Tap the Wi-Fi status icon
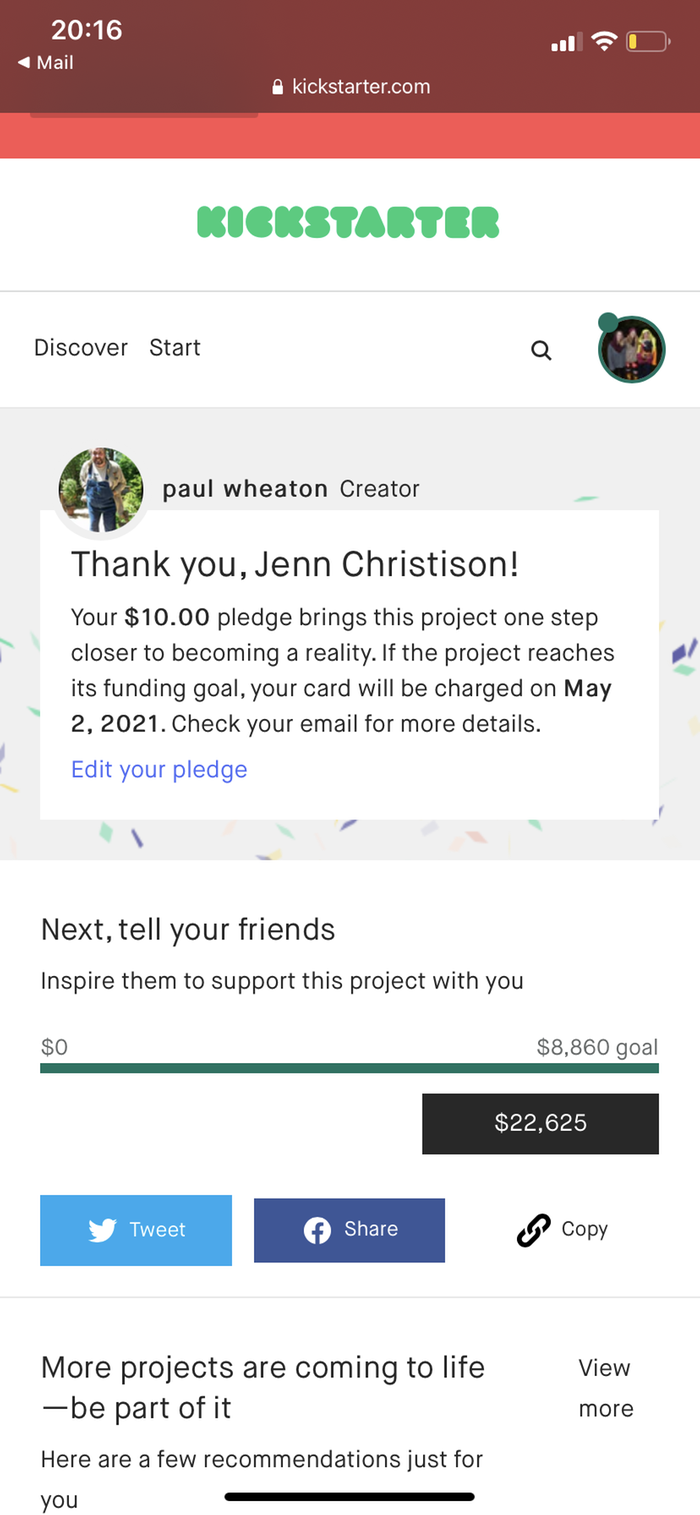700x1515 pixels. click(603, 41)
